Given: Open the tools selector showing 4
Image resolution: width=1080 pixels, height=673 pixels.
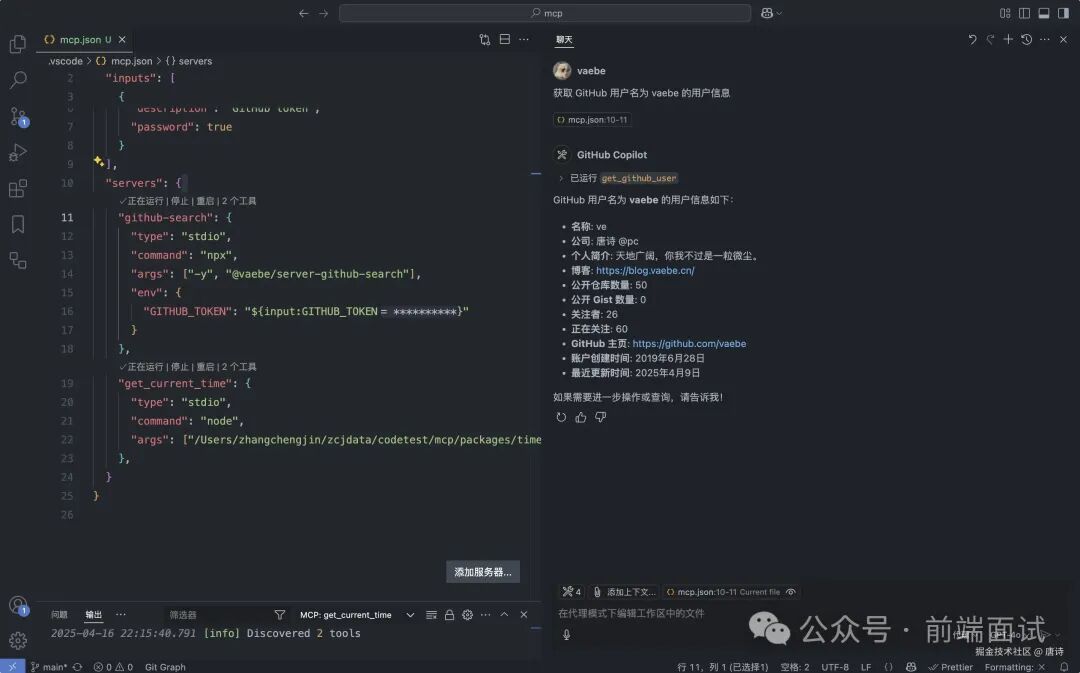Looking at the screenshot, I should point(571,592).
